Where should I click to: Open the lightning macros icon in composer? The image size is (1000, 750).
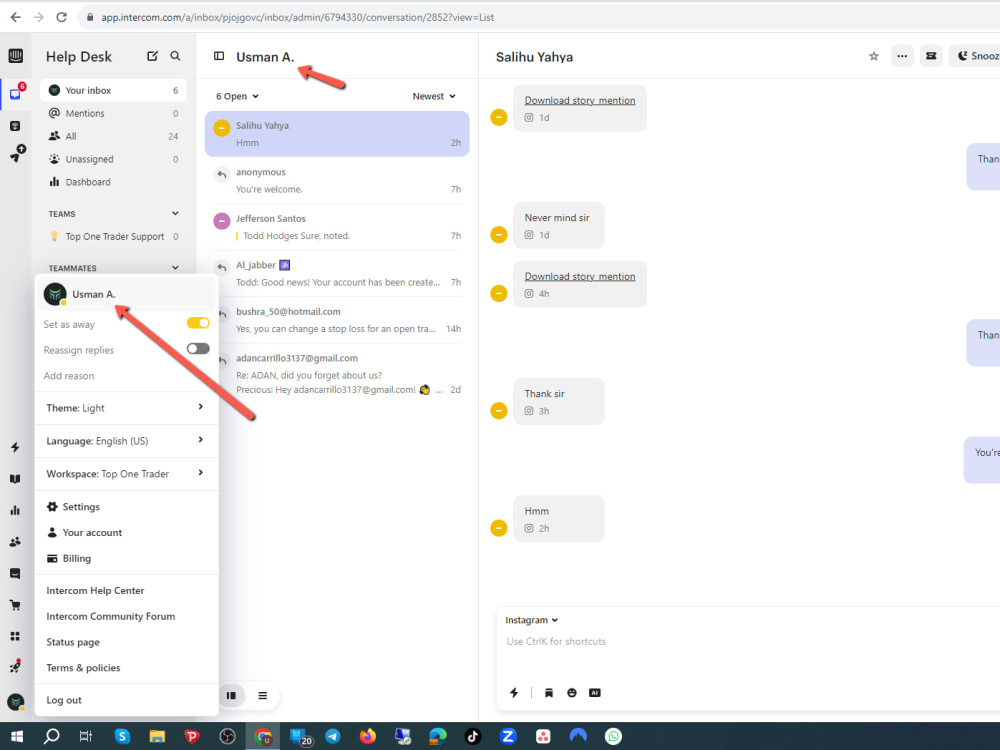[x=514, y=693]
